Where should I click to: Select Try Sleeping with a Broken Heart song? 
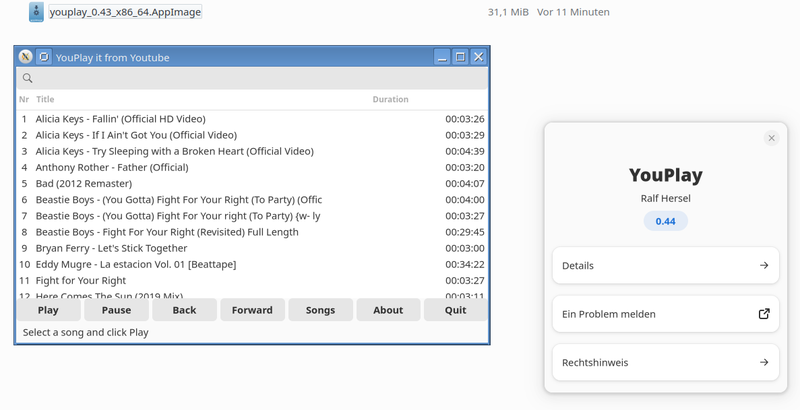(252, 151)
